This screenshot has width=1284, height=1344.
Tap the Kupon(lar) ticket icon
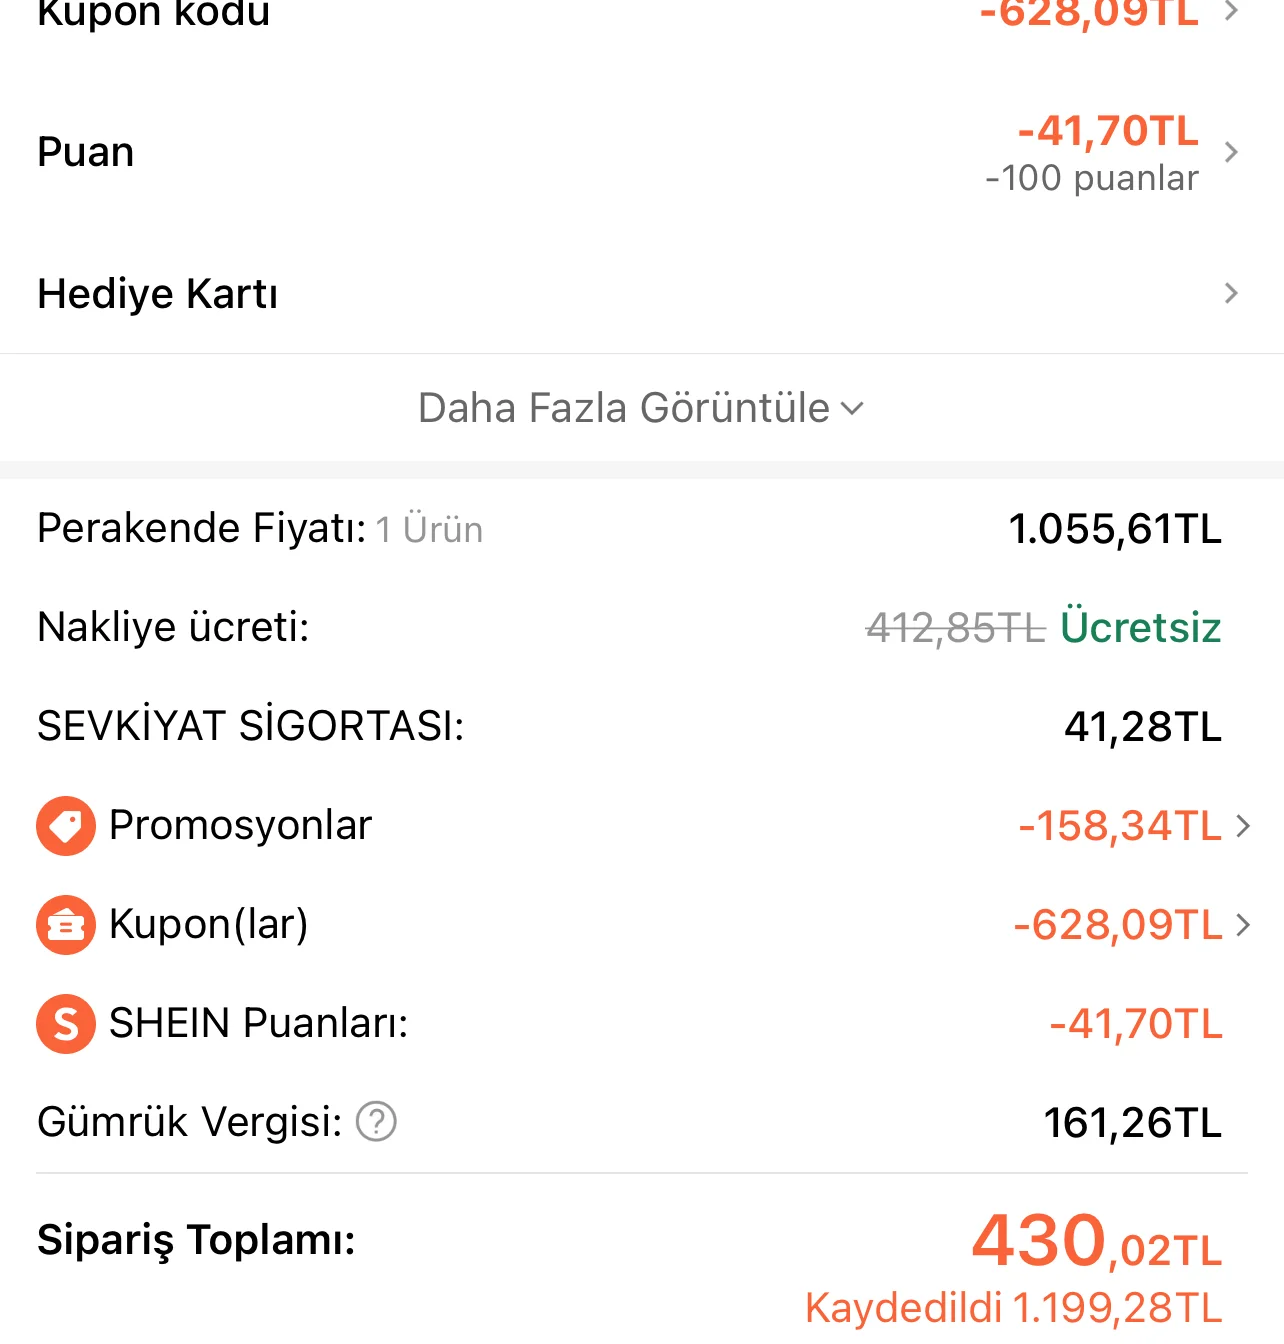(x=66, y=925)
